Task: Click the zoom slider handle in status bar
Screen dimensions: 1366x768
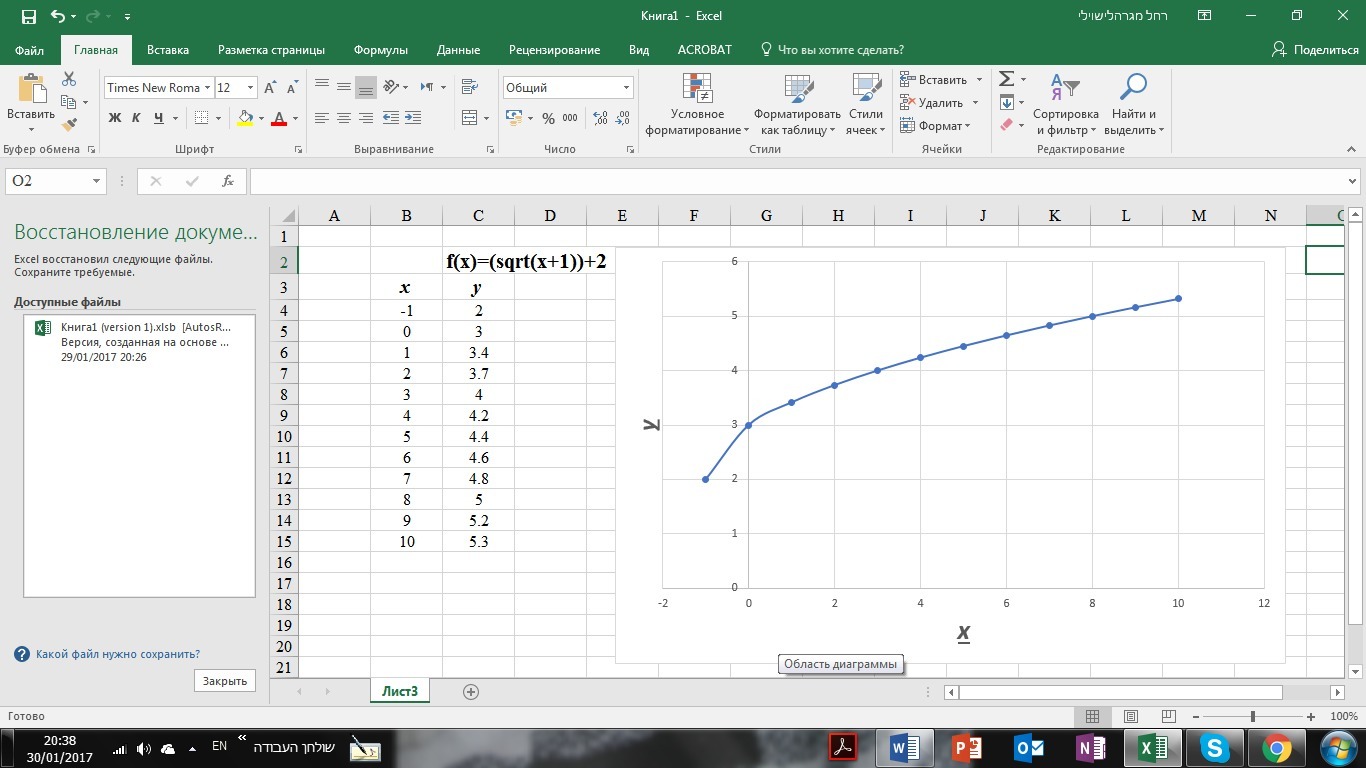Action: [x=1253, y=716]
